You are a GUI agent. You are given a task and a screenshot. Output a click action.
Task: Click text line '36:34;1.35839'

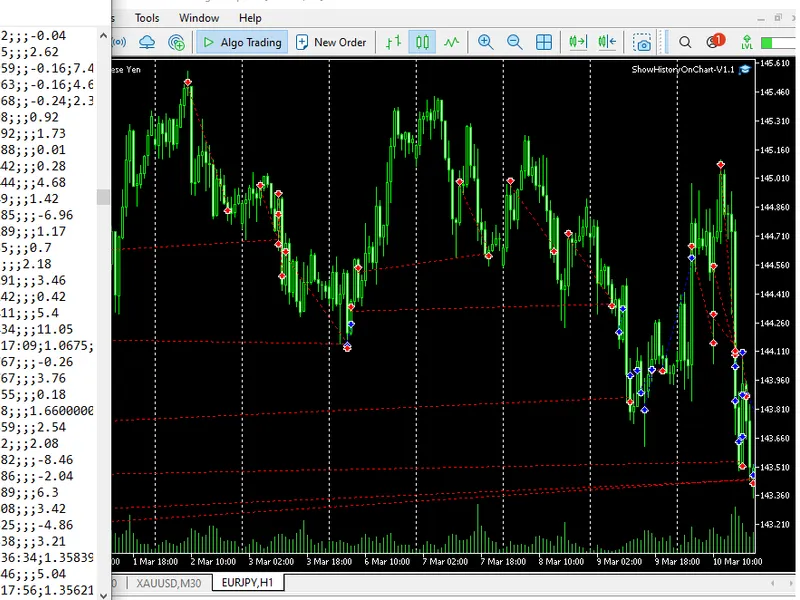click(x=46, y=558)
